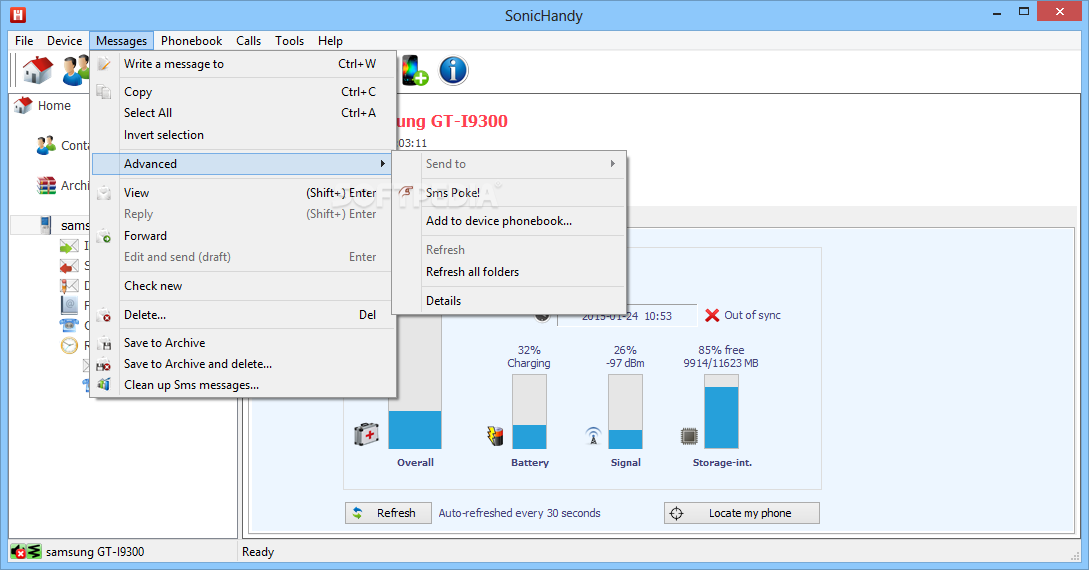1089x570 pixels.
Task: Click the phonebook address icon in tree
Action: 69,305
